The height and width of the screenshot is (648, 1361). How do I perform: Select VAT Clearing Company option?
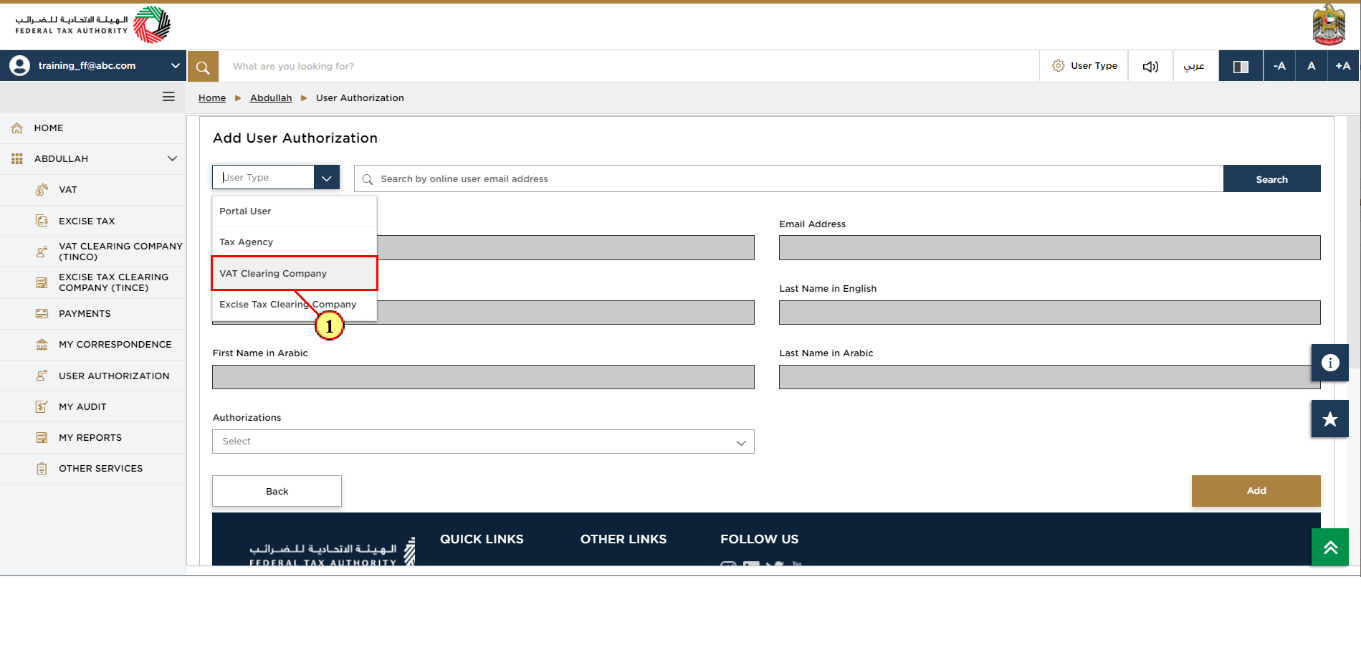(294, 273)
